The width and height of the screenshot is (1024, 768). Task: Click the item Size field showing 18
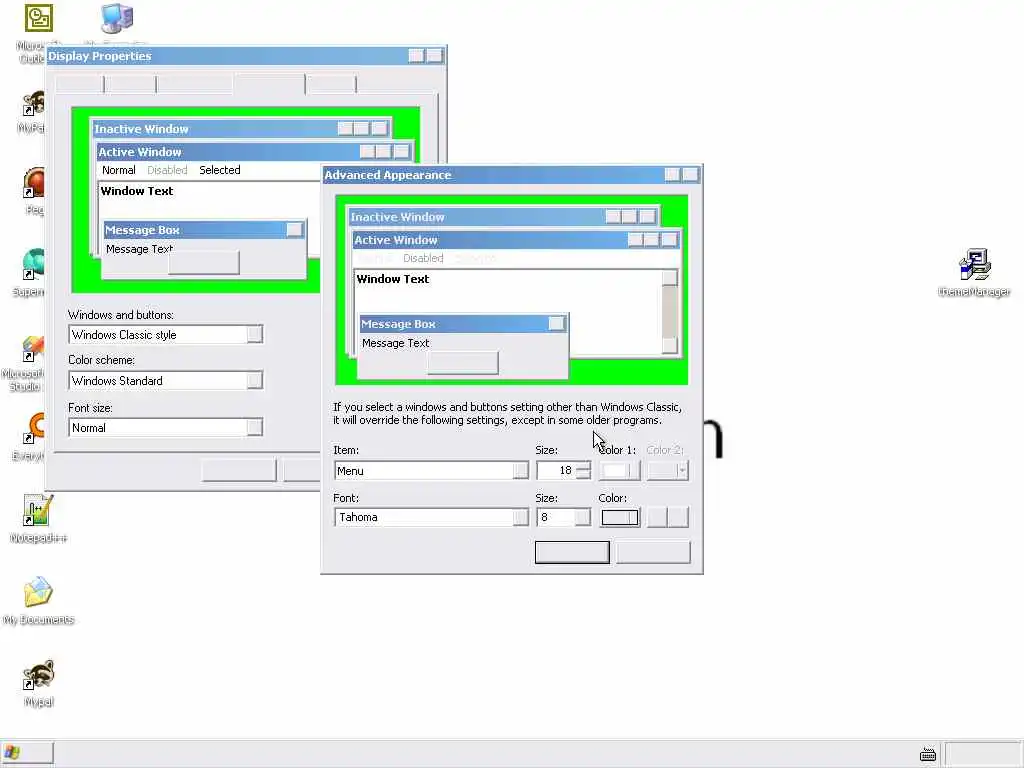(x=556, y=470)
